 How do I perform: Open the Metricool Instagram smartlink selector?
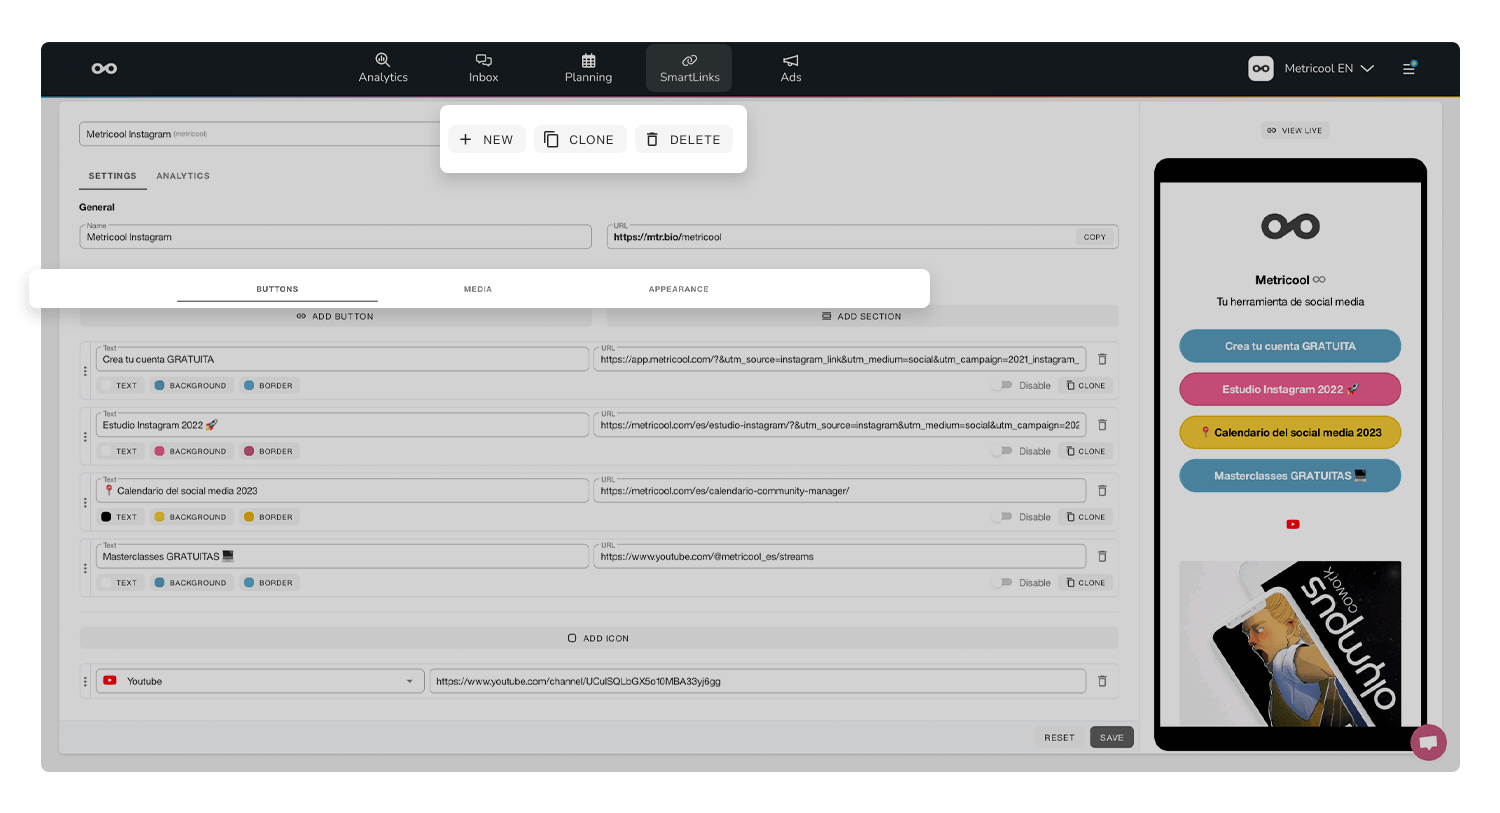[x=260, y=134]
